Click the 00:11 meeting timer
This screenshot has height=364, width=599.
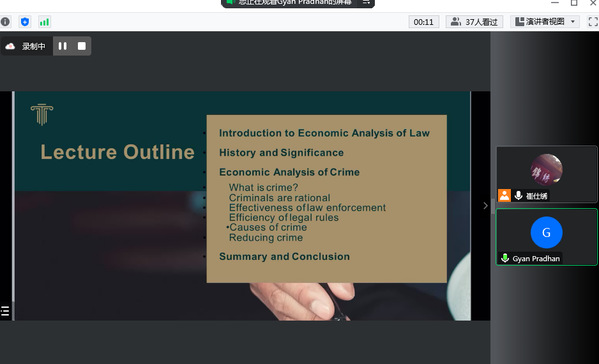[424, 22]
